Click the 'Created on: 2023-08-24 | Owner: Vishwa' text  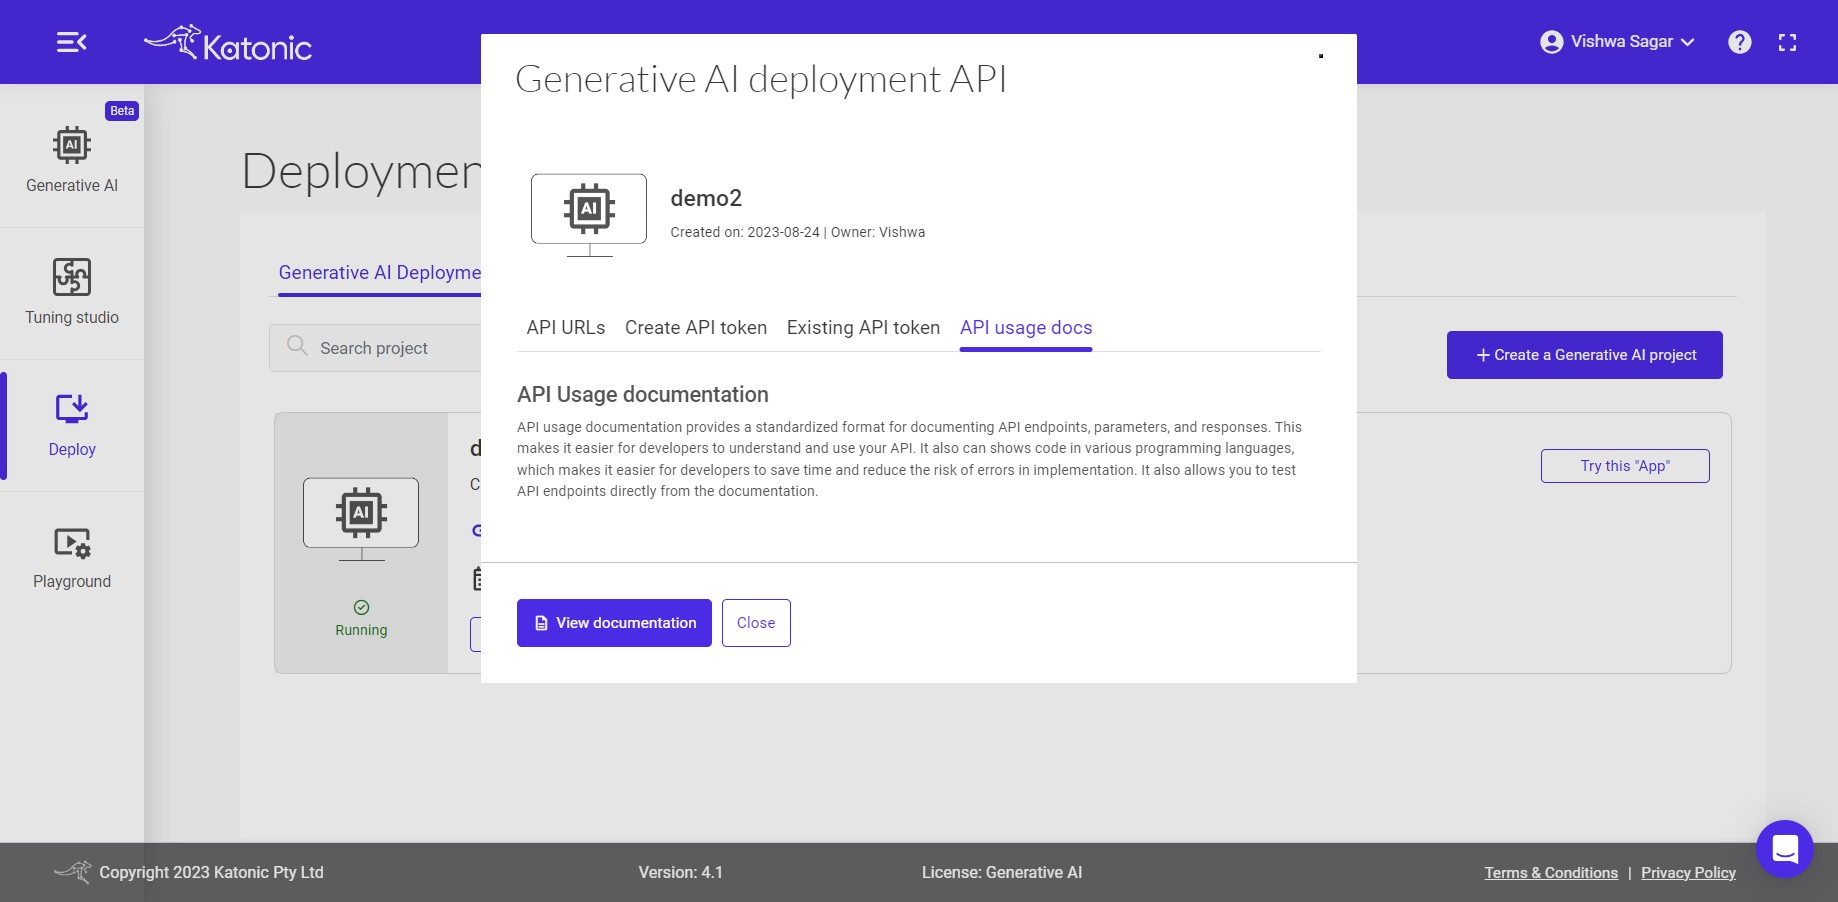tap(797, 232)
